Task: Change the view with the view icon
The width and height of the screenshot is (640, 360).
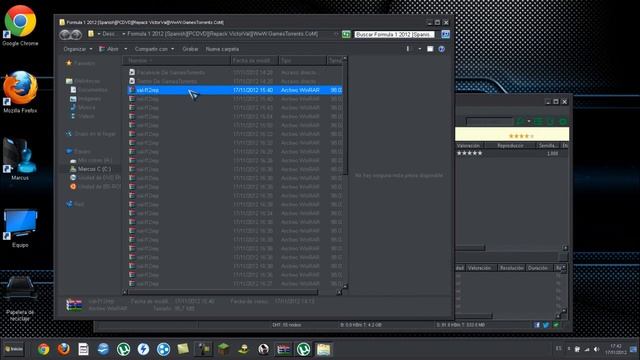Action: (x=408, y=49)
